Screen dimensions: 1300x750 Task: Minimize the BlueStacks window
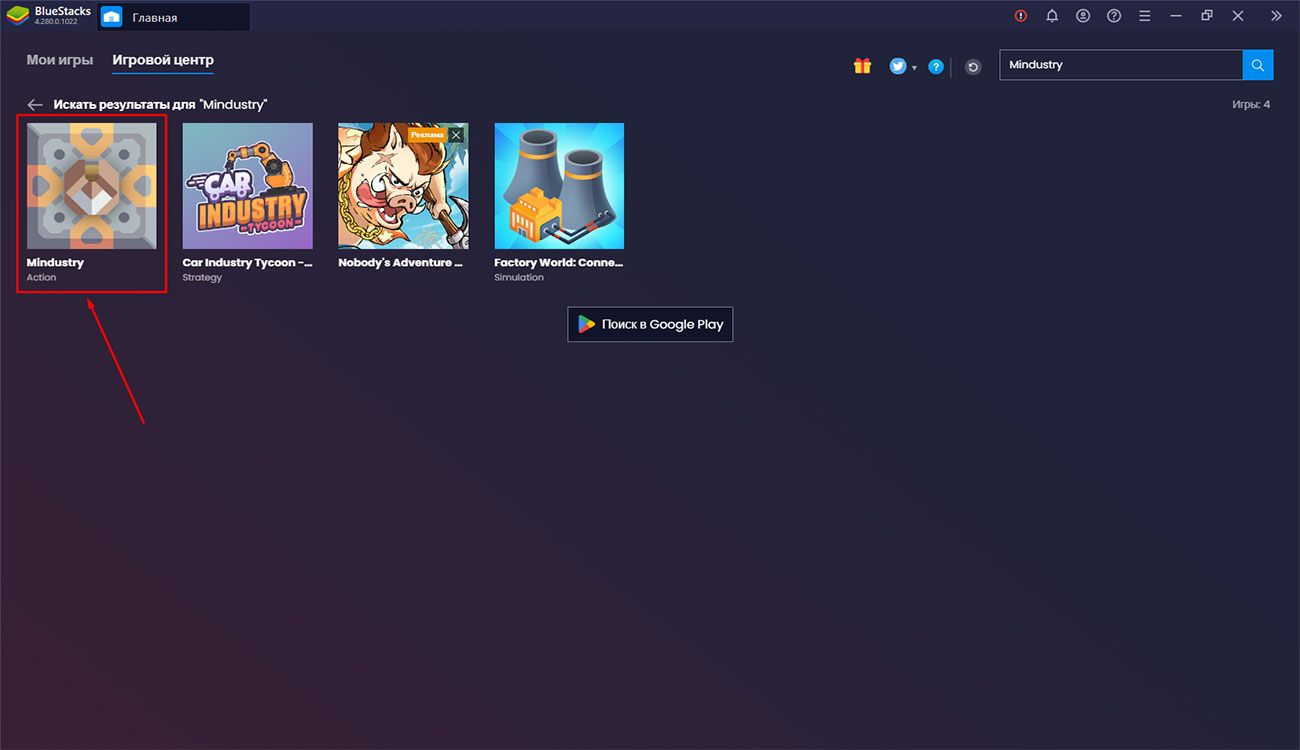(1176, 16)
